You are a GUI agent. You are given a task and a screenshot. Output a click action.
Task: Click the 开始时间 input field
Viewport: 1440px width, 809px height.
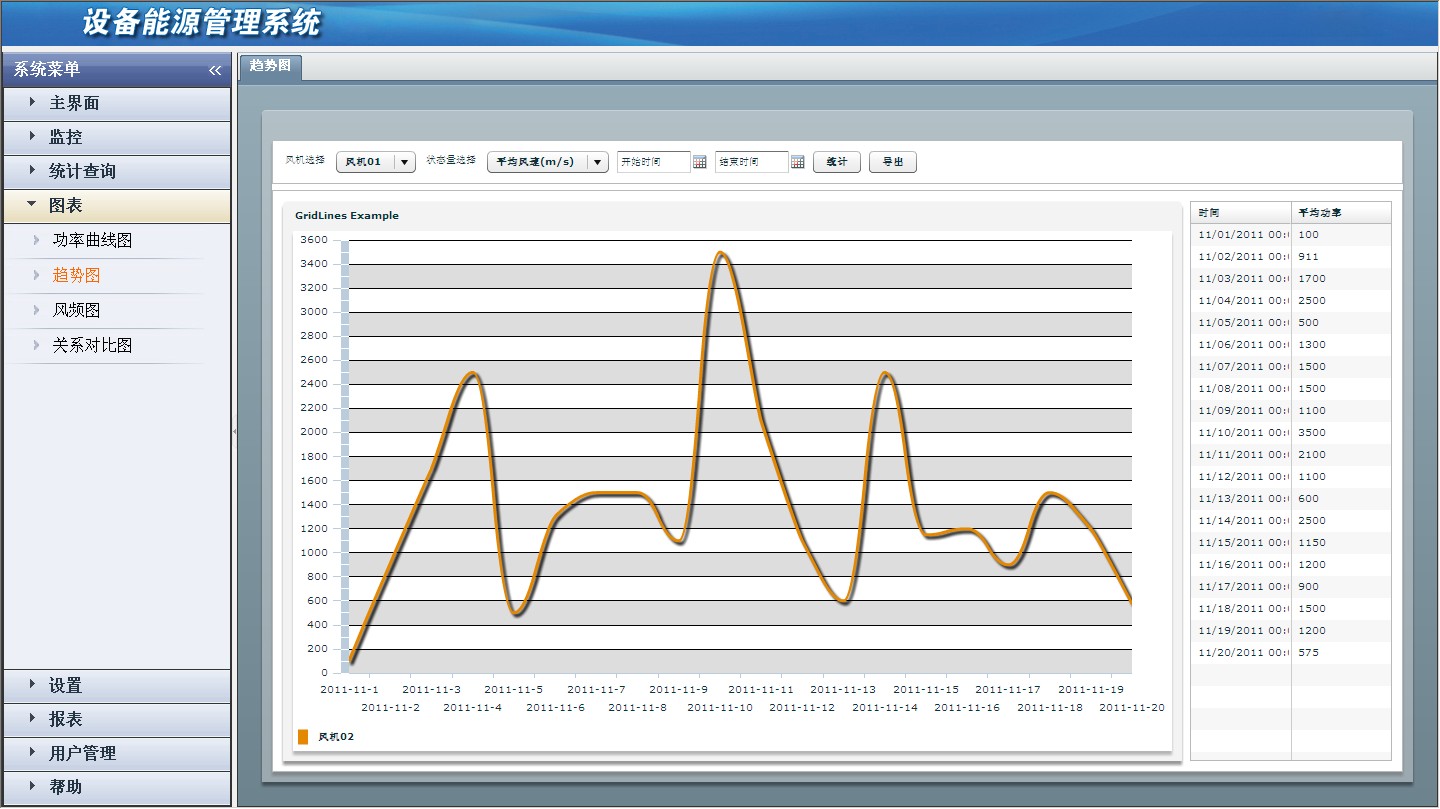tap(653, 162)
